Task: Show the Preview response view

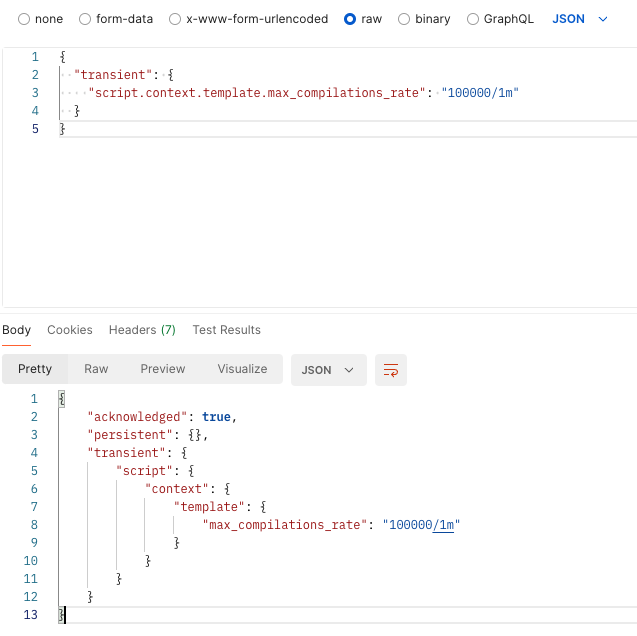Action: [x=163, y=369]
